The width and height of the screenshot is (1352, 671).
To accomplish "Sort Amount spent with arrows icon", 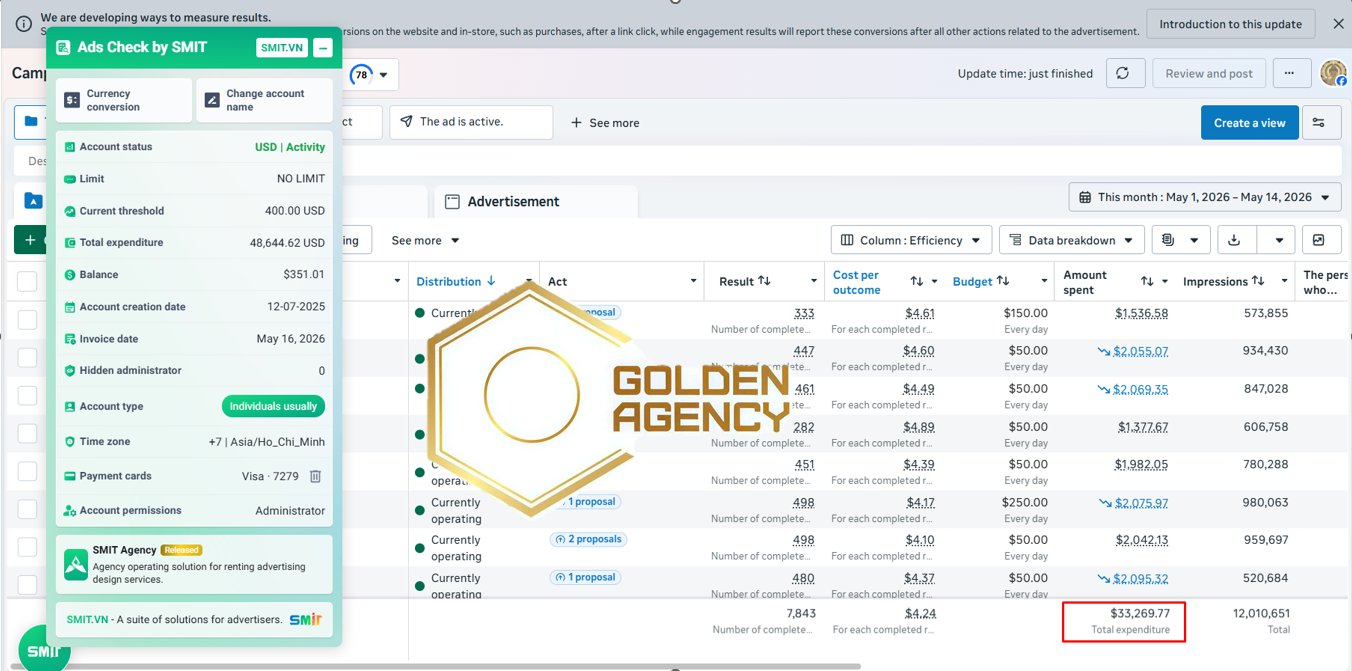I will pos(1147,281).
